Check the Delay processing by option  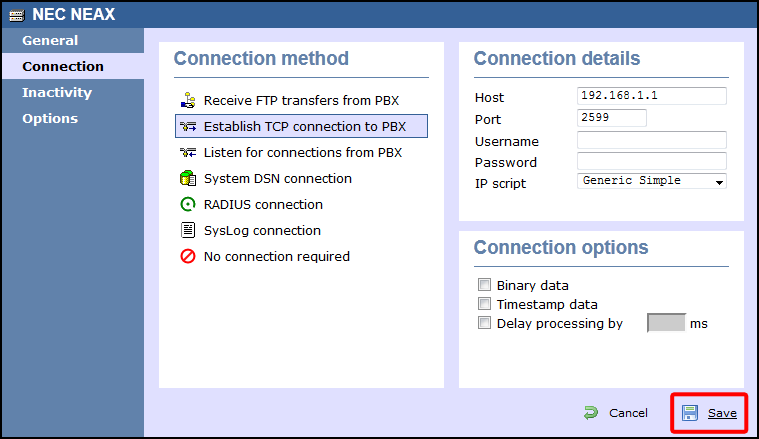tap(485, 323)
